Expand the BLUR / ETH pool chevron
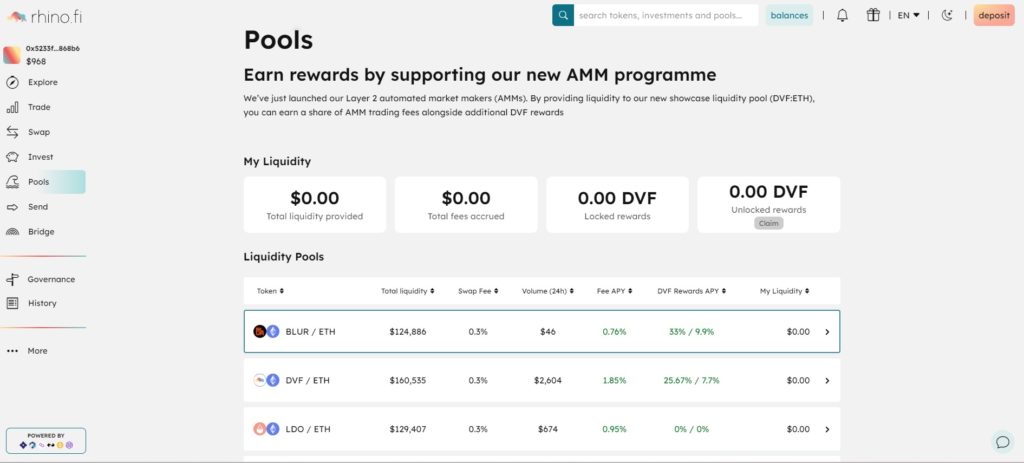1024x463 pixels. 827,332
